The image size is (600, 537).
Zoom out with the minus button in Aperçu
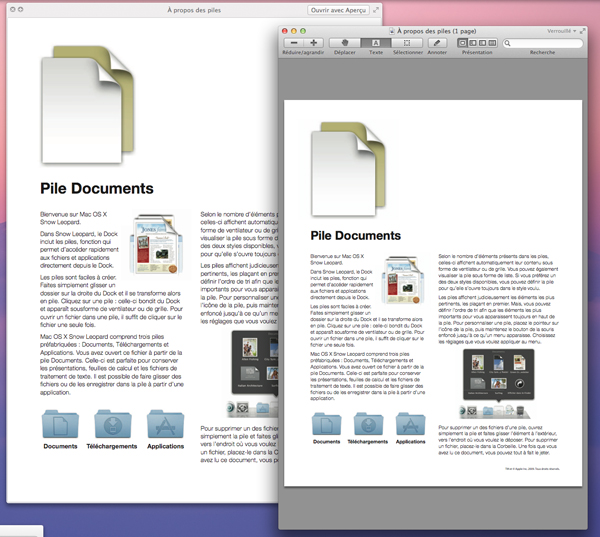coord(294,43)
